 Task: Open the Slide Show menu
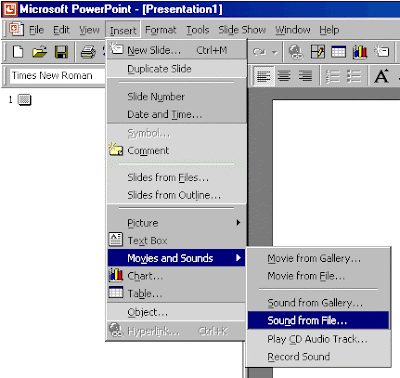click(x=242, y=30)
